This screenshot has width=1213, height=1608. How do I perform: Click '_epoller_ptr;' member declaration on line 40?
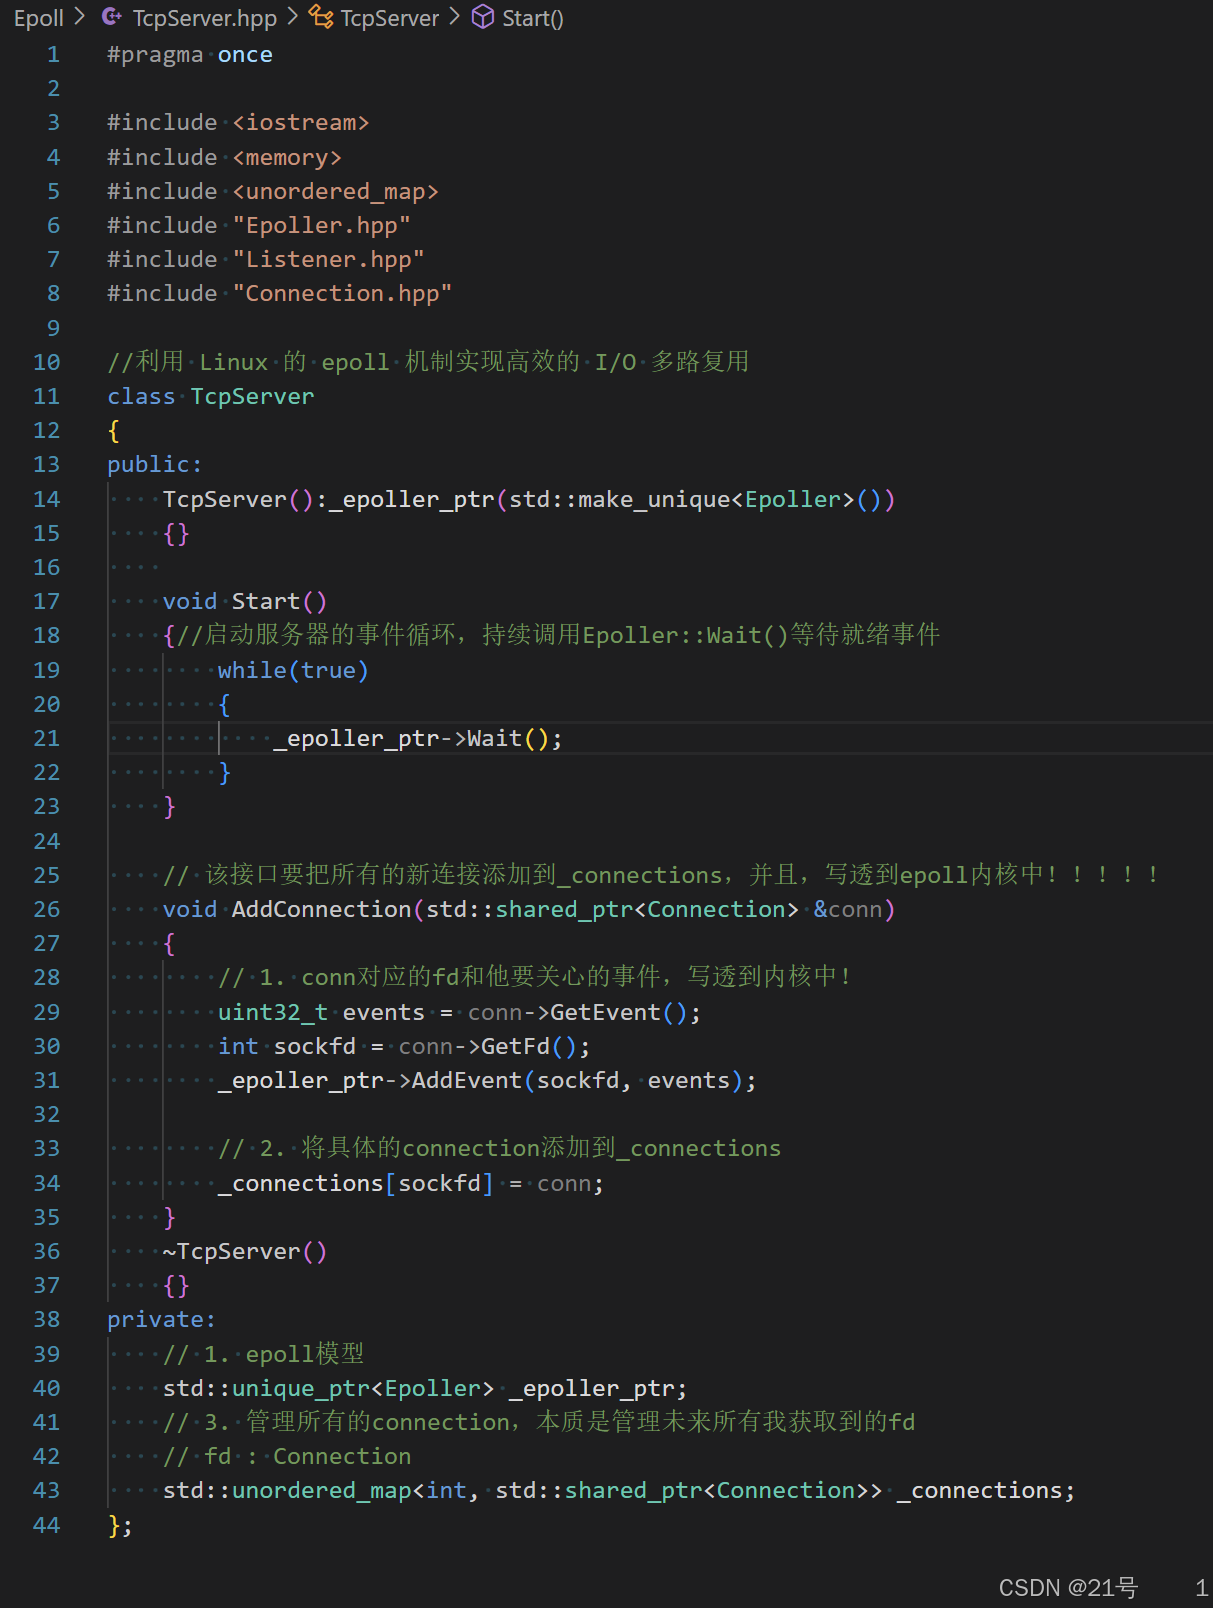[x=598, y=1388]
